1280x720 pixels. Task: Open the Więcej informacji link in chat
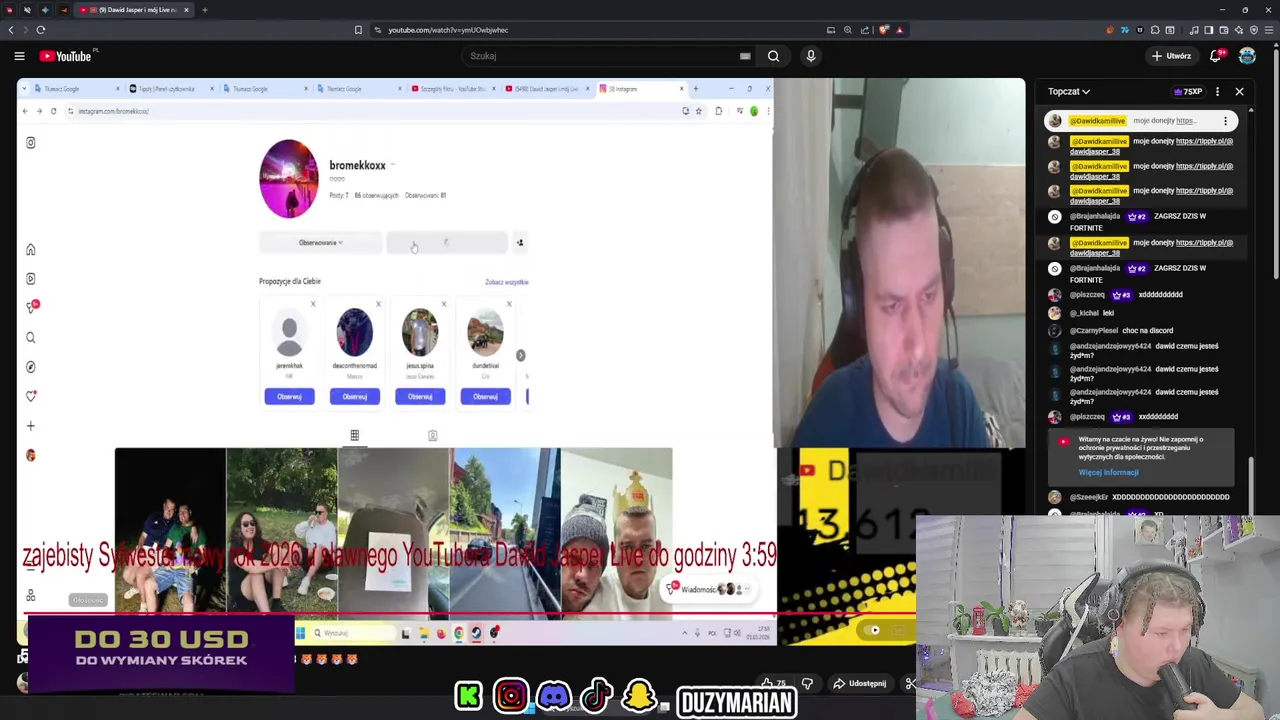(1108, 472)
